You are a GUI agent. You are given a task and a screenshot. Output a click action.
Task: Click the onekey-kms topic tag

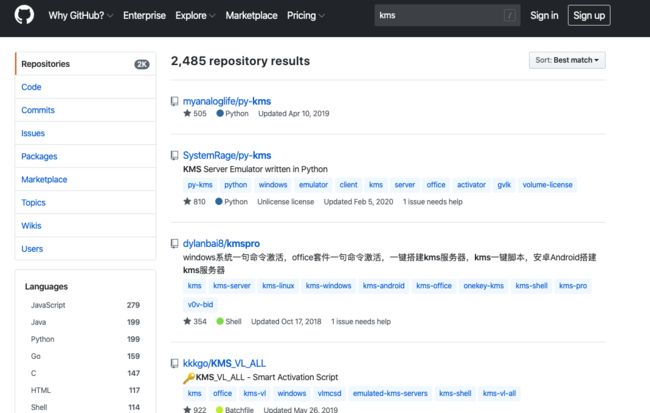[483, 286]
